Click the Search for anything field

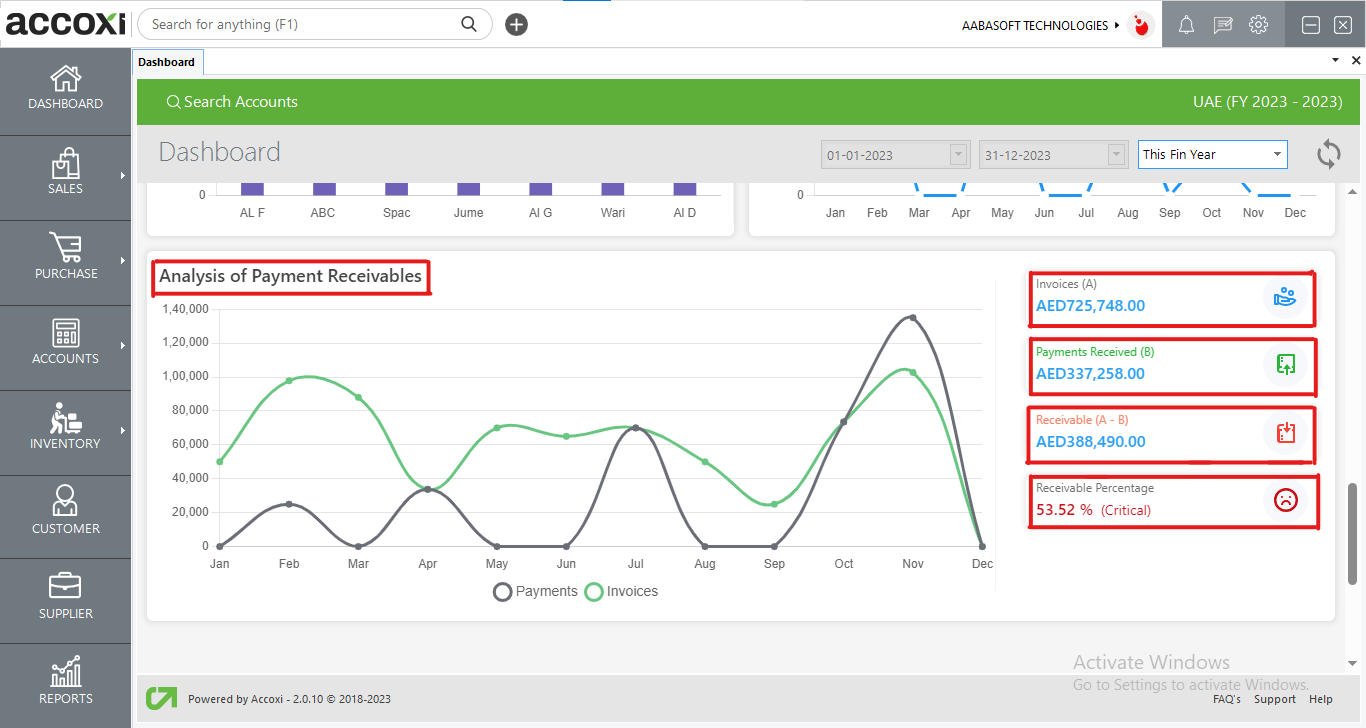click(300, 24)
